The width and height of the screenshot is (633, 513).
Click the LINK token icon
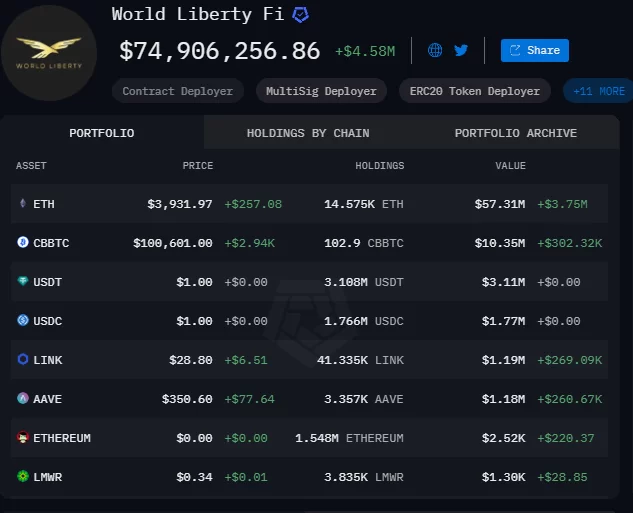[23, 359]
